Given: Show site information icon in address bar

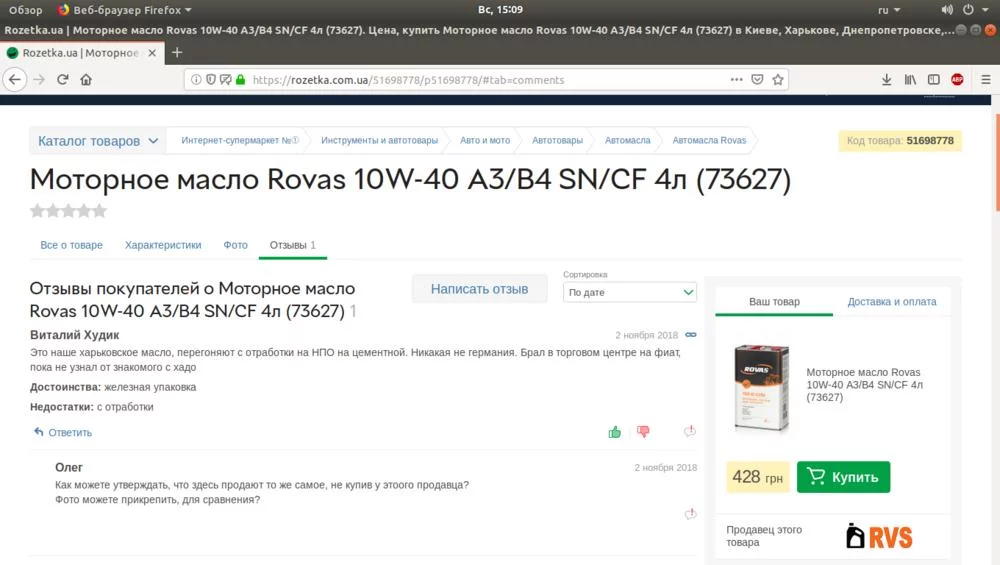Looking at the screenshot, I should 196,80.
